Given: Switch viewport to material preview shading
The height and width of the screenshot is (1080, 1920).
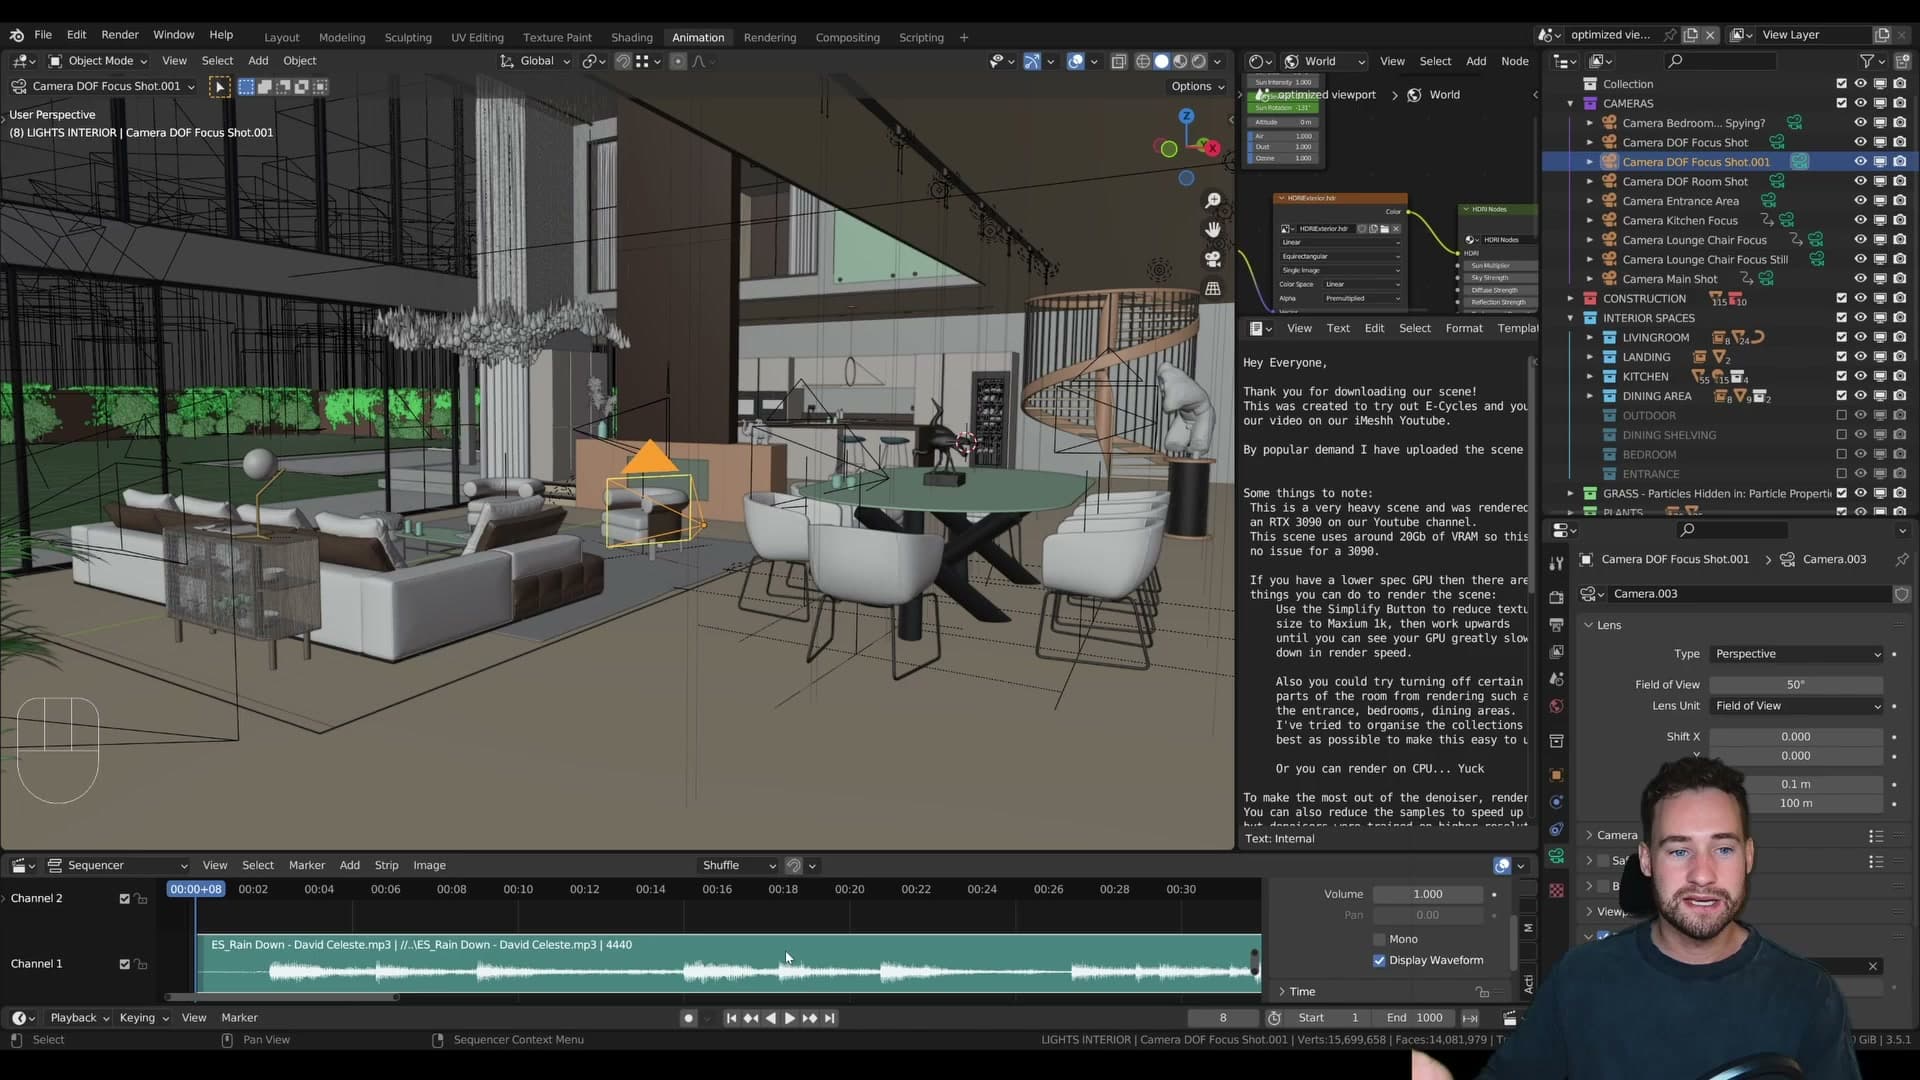Looking at the screenshot, I should tap(1180, 61).
